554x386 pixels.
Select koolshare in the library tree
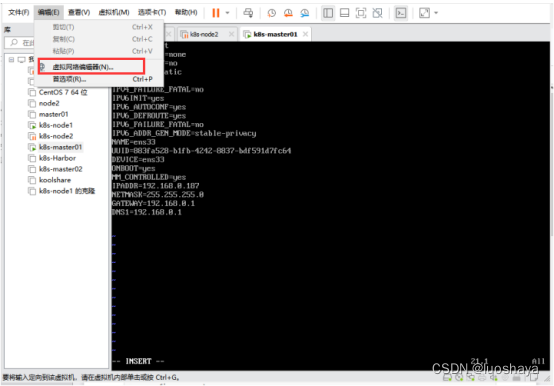pos(55,180)
